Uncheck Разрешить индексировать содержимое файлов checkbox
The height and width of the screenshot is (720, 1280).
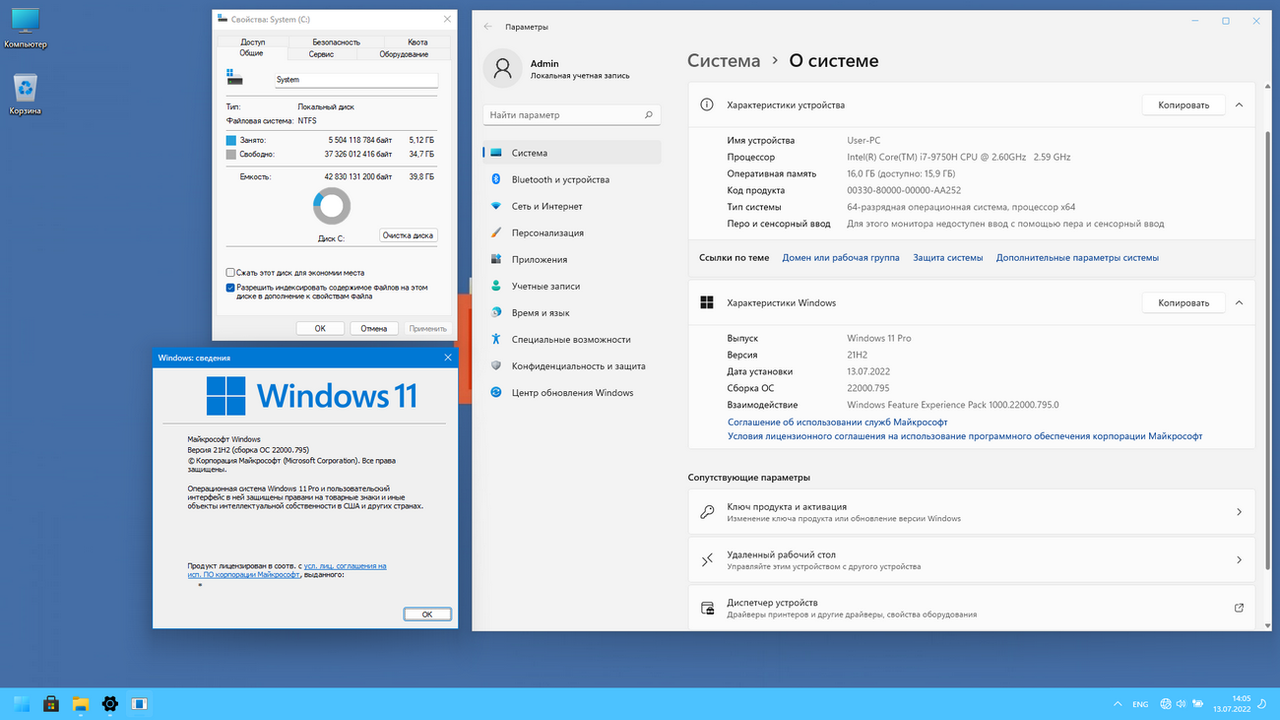pos(230,287)
